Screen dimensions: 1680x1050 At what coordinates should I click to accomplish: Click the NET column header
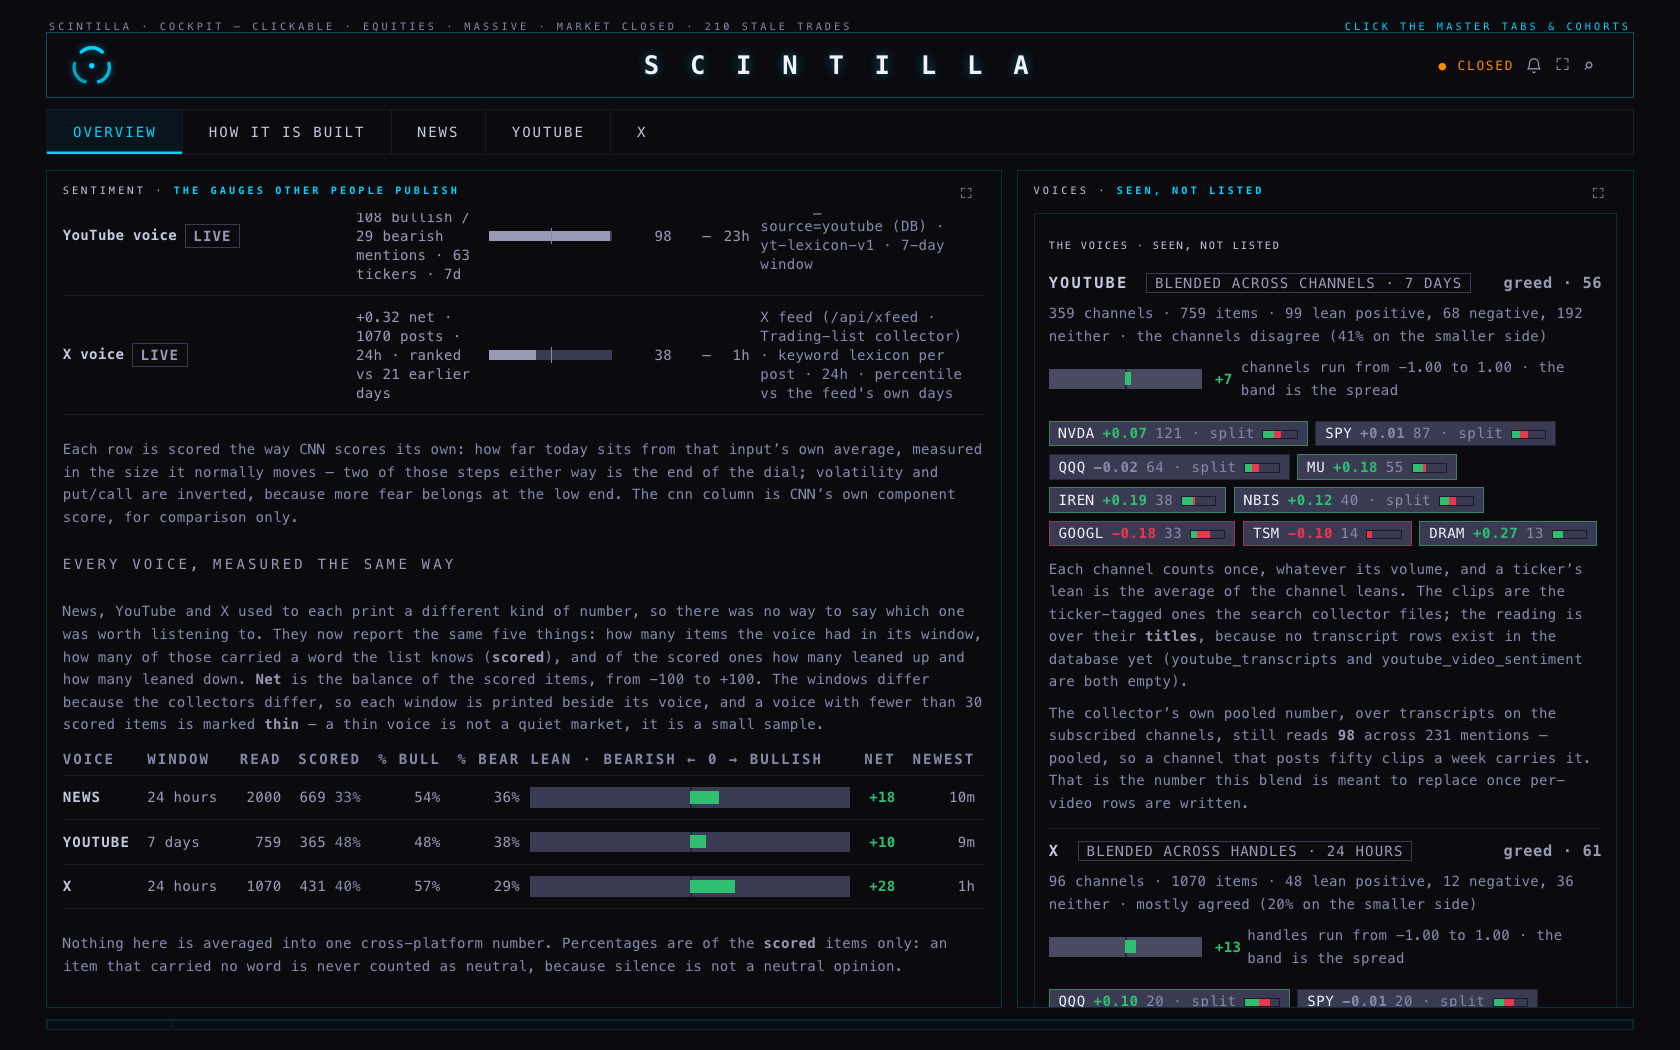coord(879,759)
